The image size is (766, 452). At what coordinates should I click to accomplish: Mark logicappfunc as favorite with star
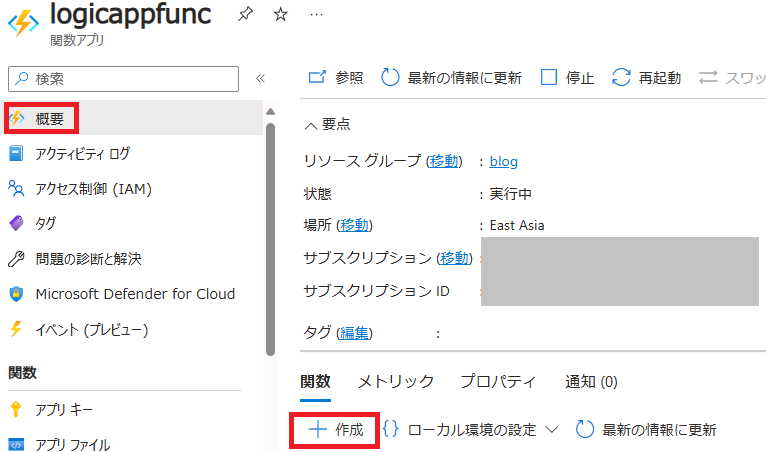point(281,15)
